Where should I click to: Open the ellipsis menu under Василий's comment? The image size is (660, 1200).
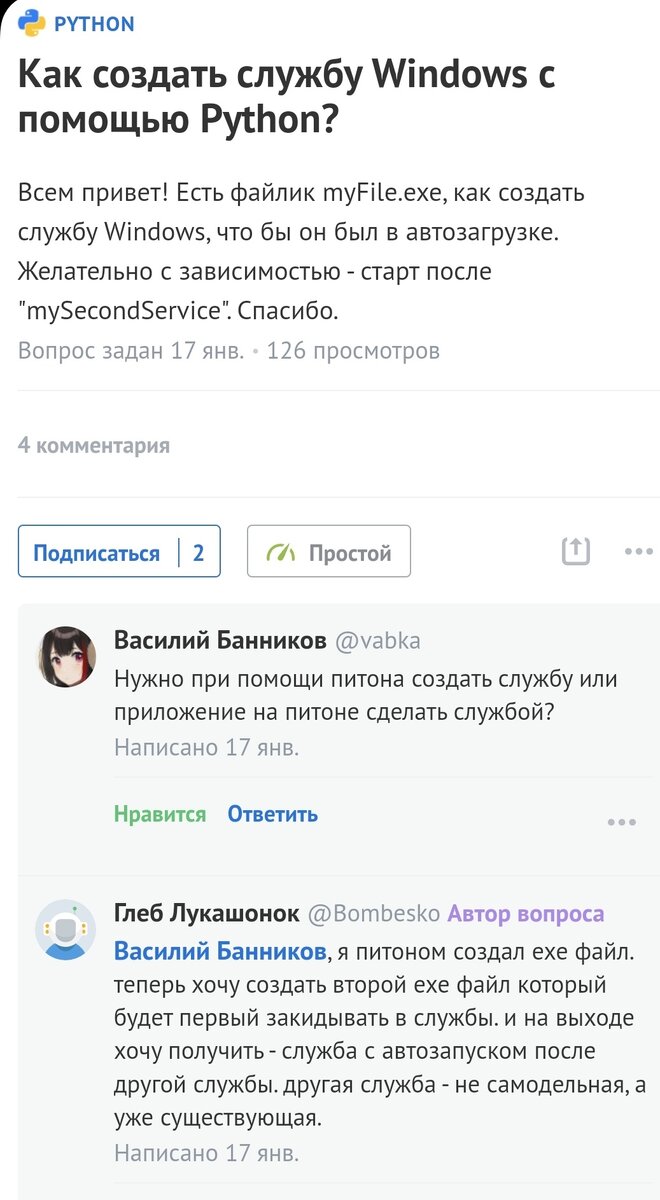(622, 821)
